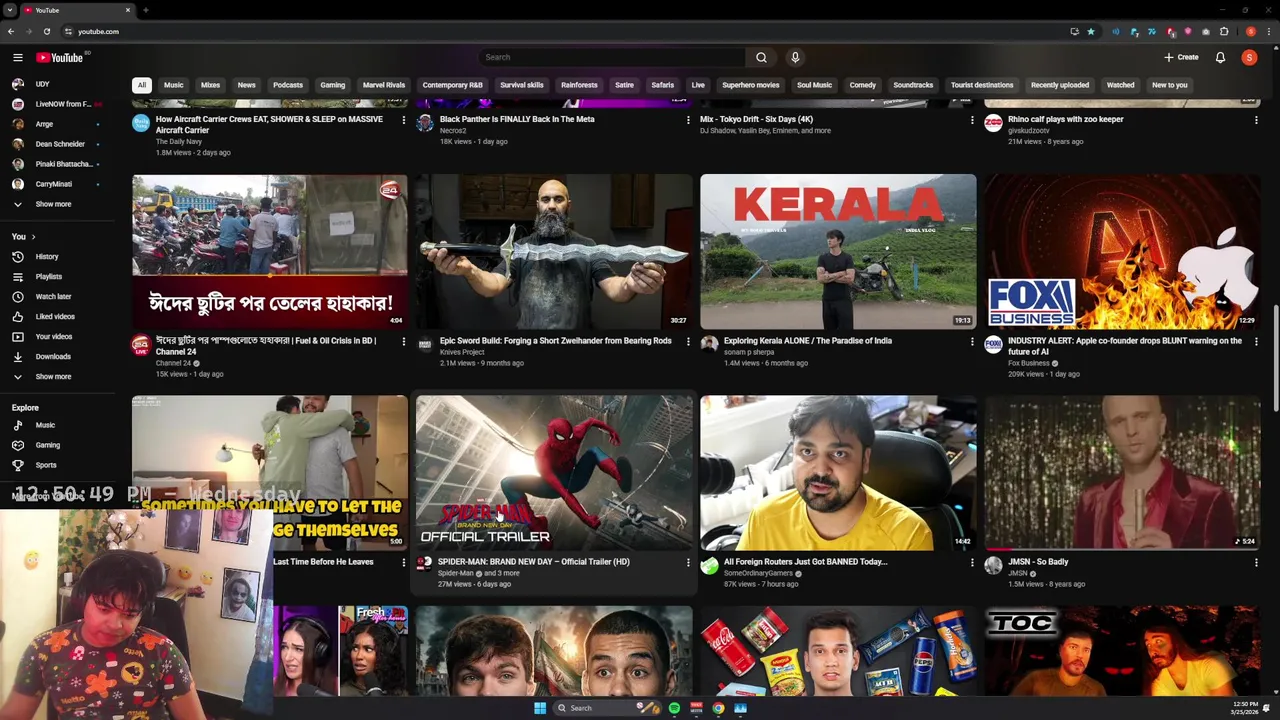
Task: Open Dean Schneider subscription channel
Action: point(60,144)
